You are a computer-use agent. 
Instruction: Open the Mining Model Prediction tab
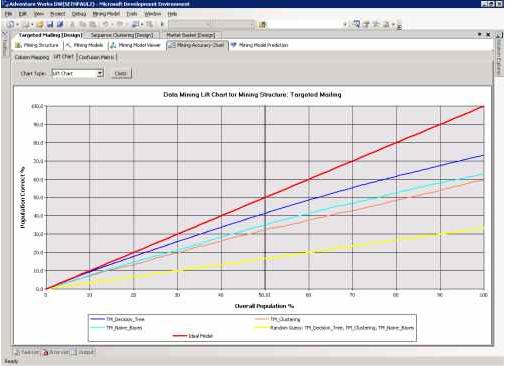coord(259,45)
